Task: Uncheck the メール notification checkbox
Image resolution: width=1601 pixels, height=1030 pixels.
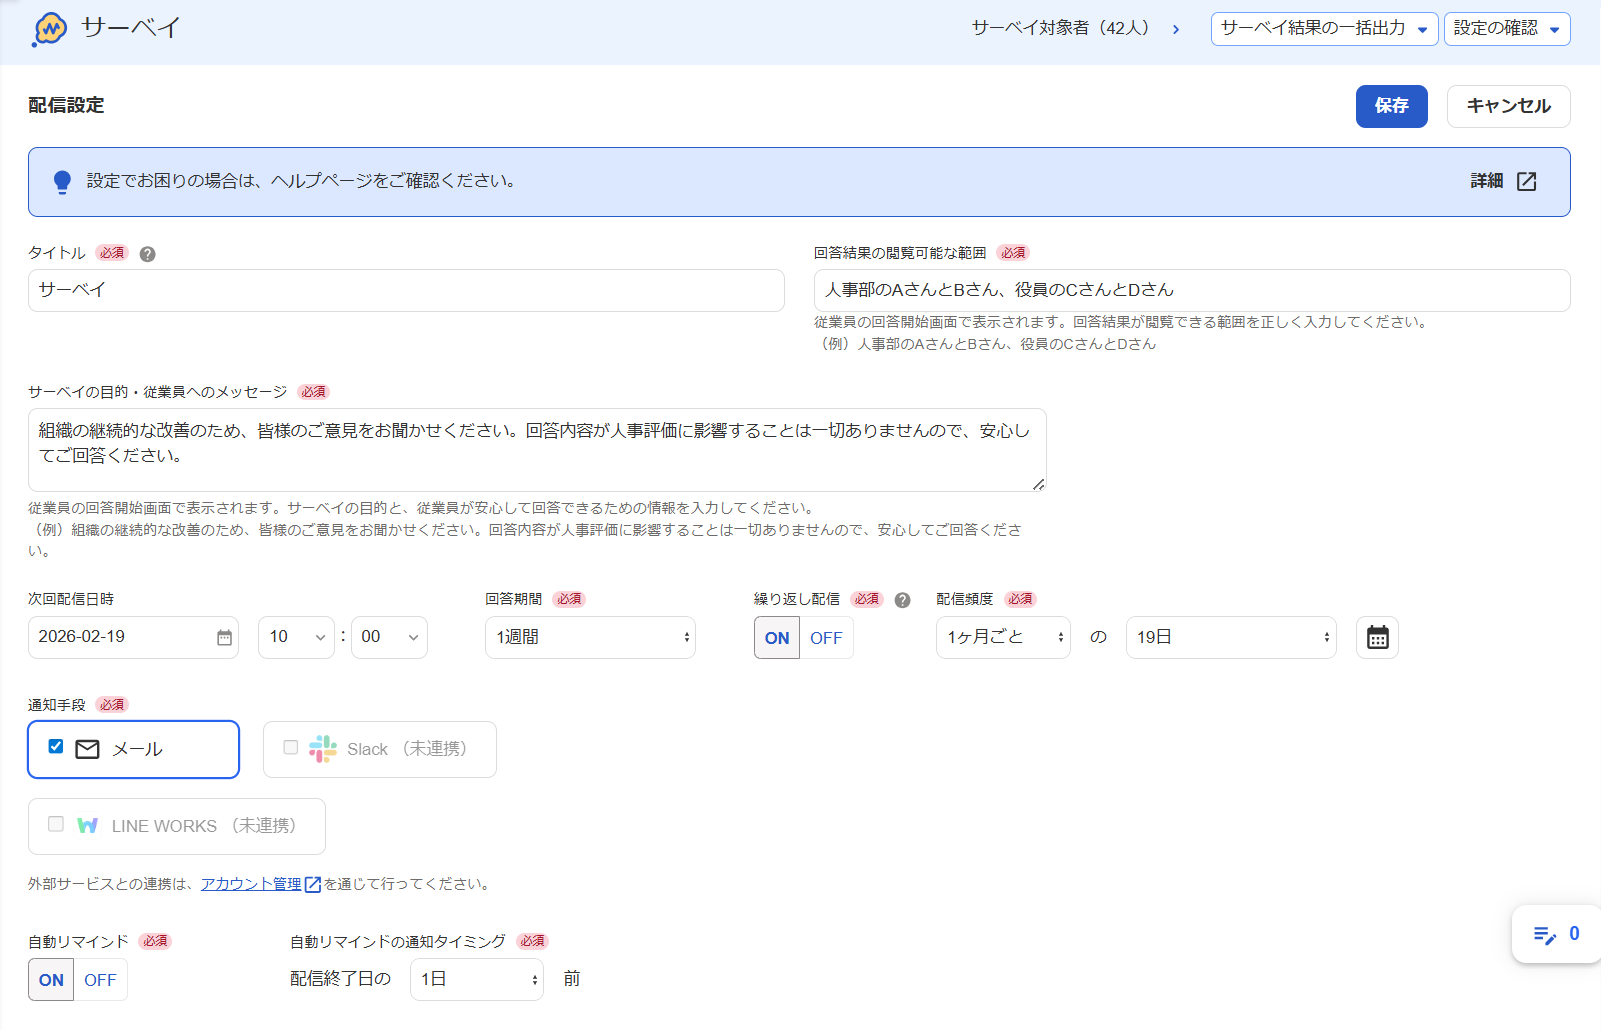Action: [56, 747]
